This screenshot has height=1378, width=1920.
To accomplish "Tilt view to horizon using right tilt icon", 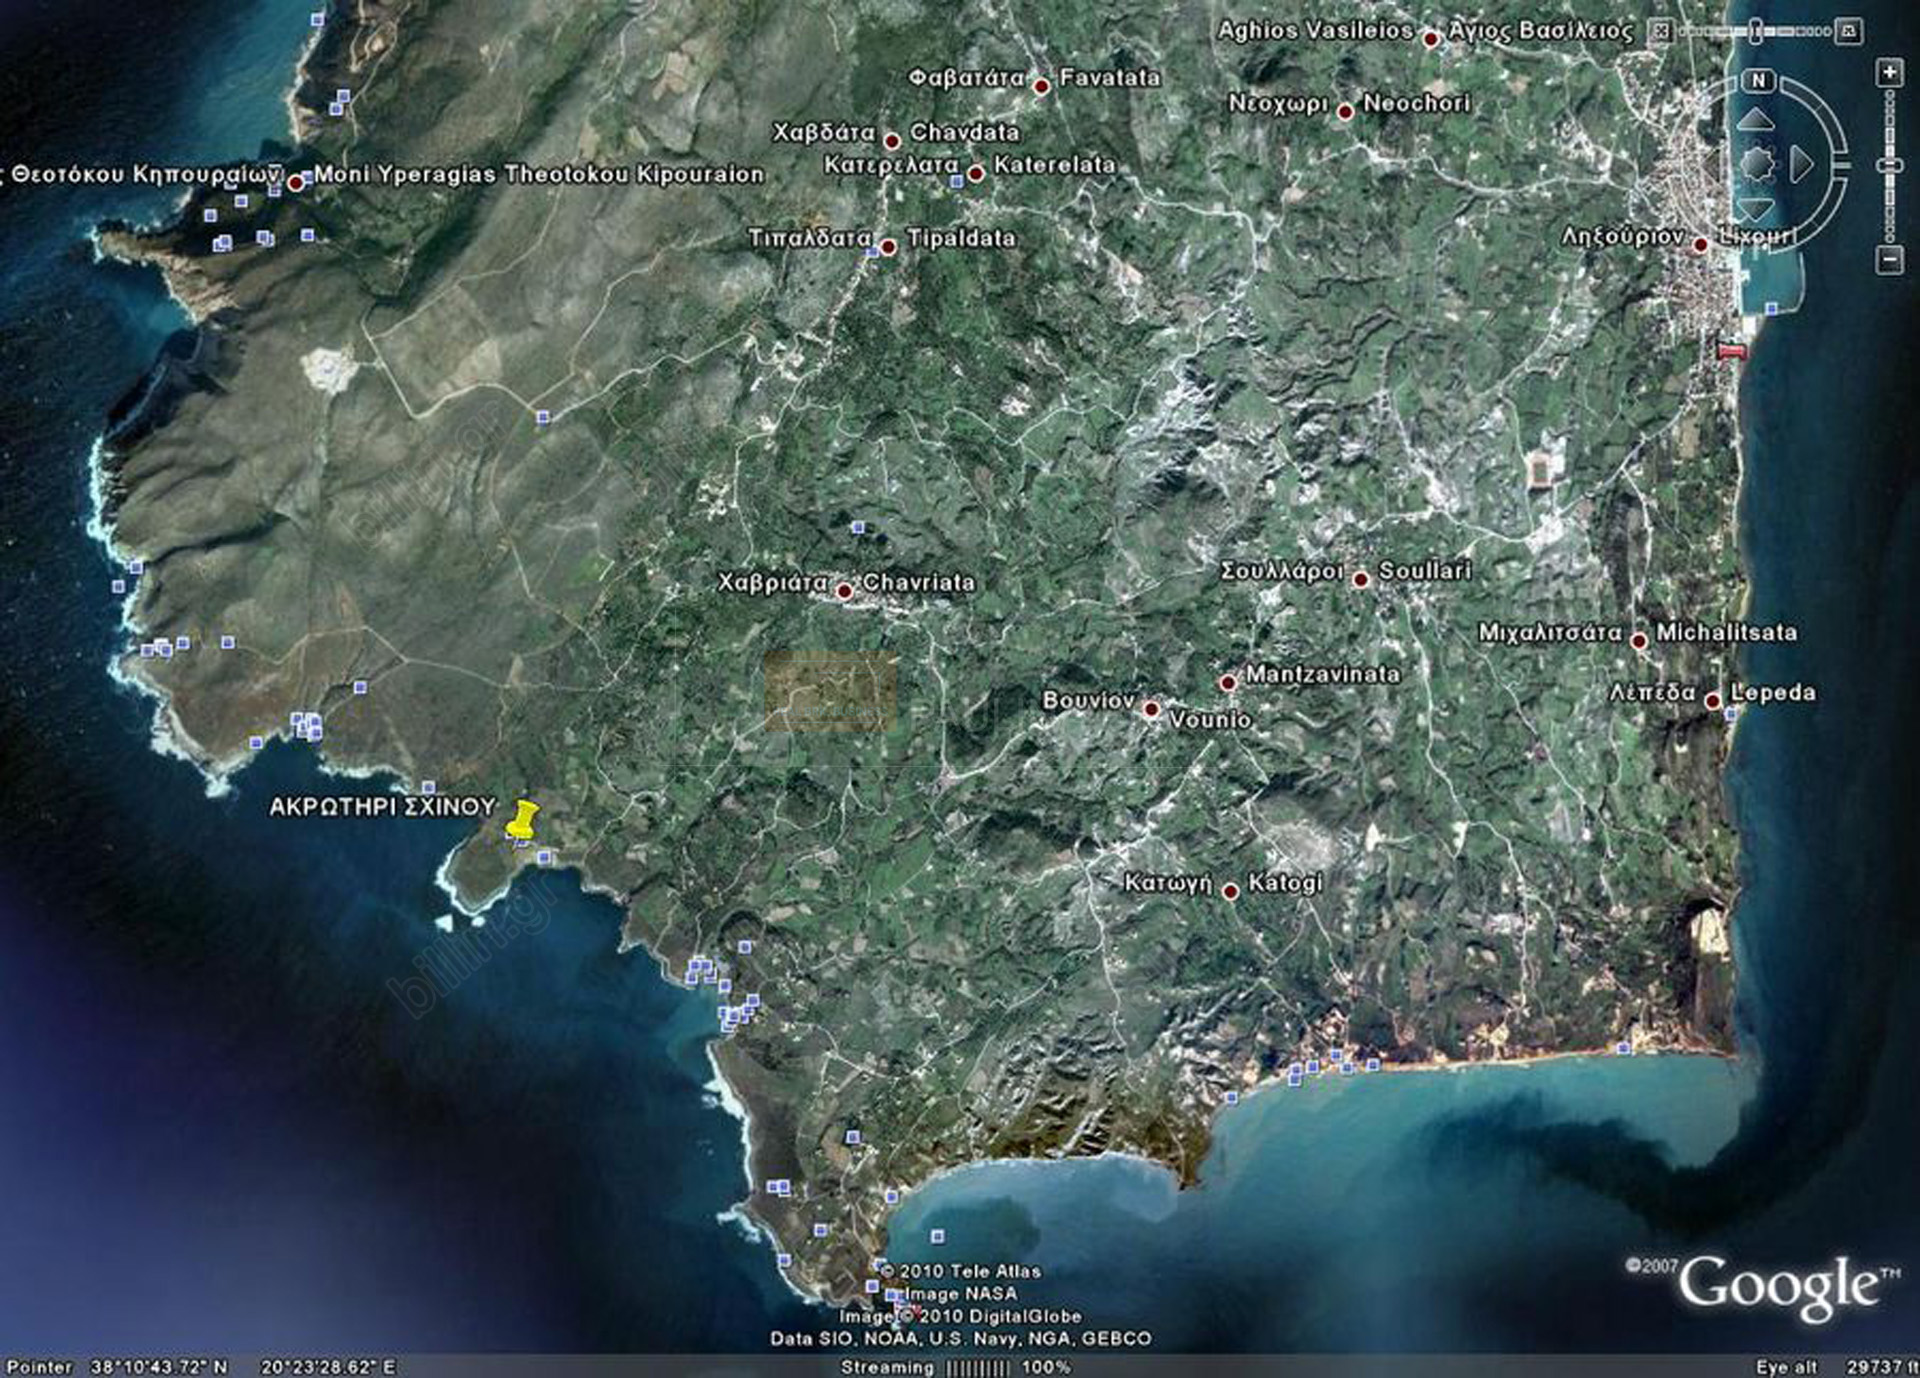I will [x=1849, y=31].
